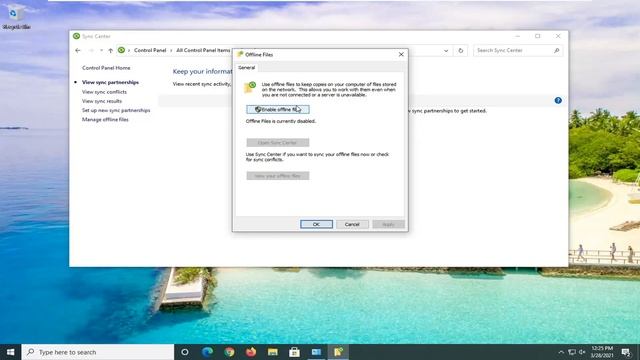Viewport: 640px width, 360px height.
Task: Launch Google Chrome from taskbar
Action: (x=229, y=352)
